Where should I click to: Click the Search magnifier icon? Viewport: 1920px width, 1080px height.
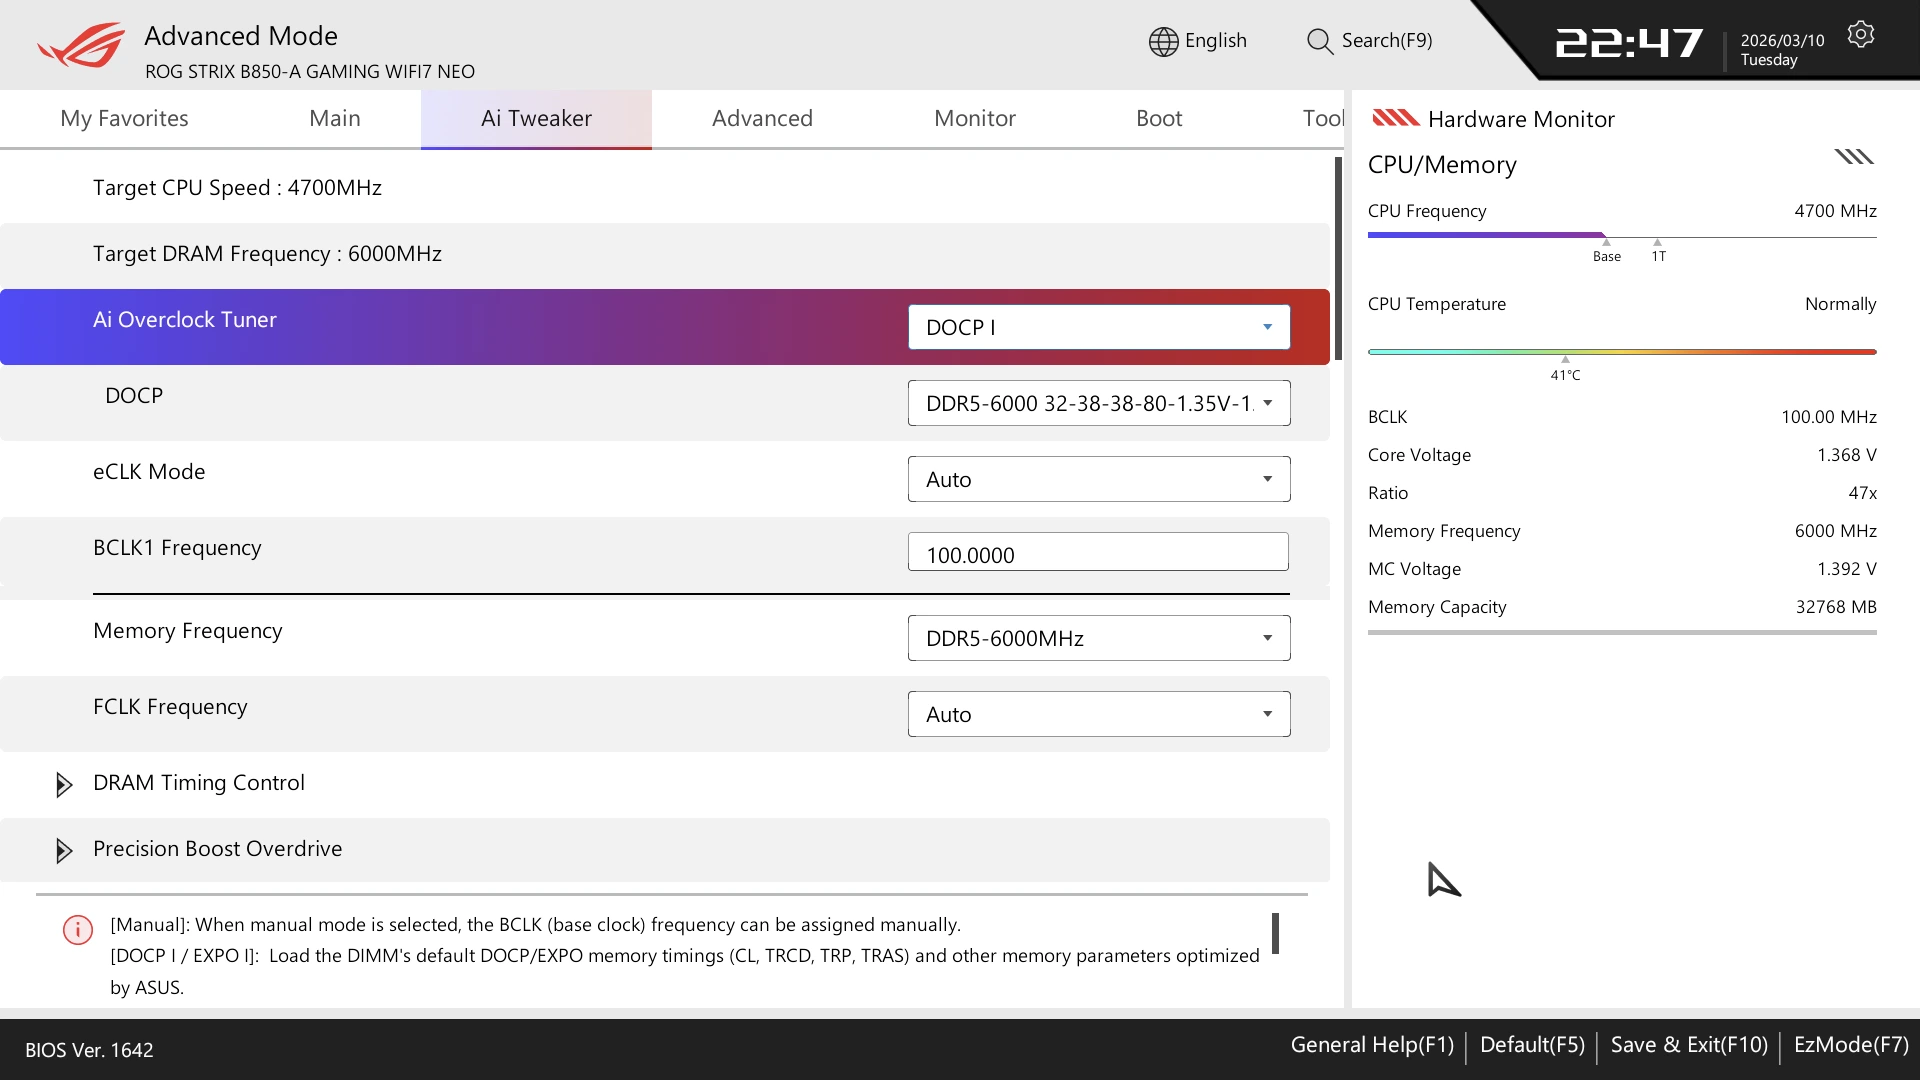coord(1320,41)
